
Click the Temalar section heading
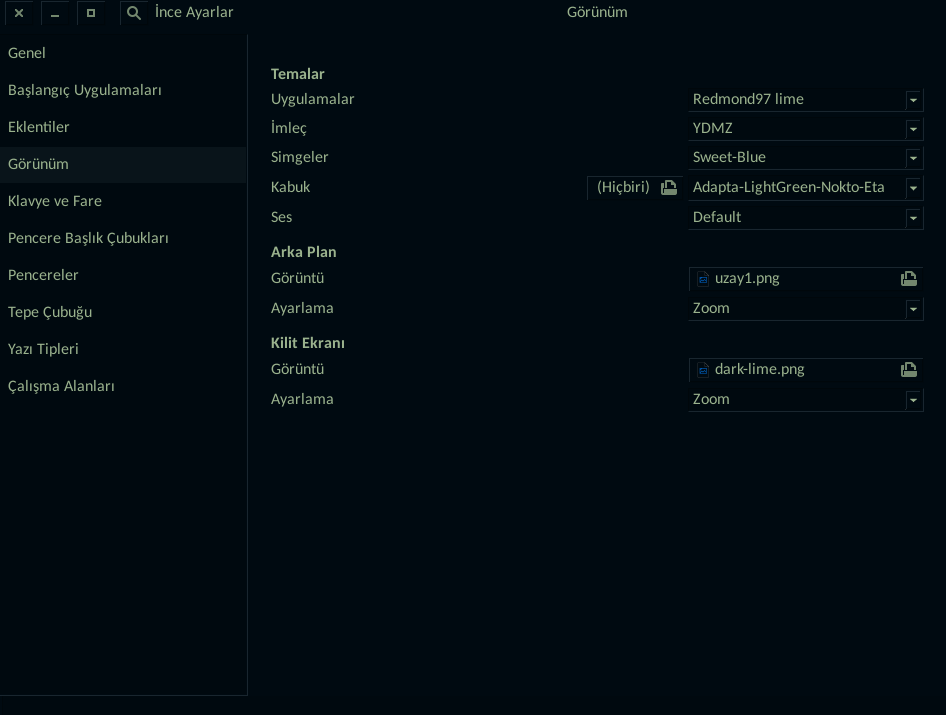(297, 74)
